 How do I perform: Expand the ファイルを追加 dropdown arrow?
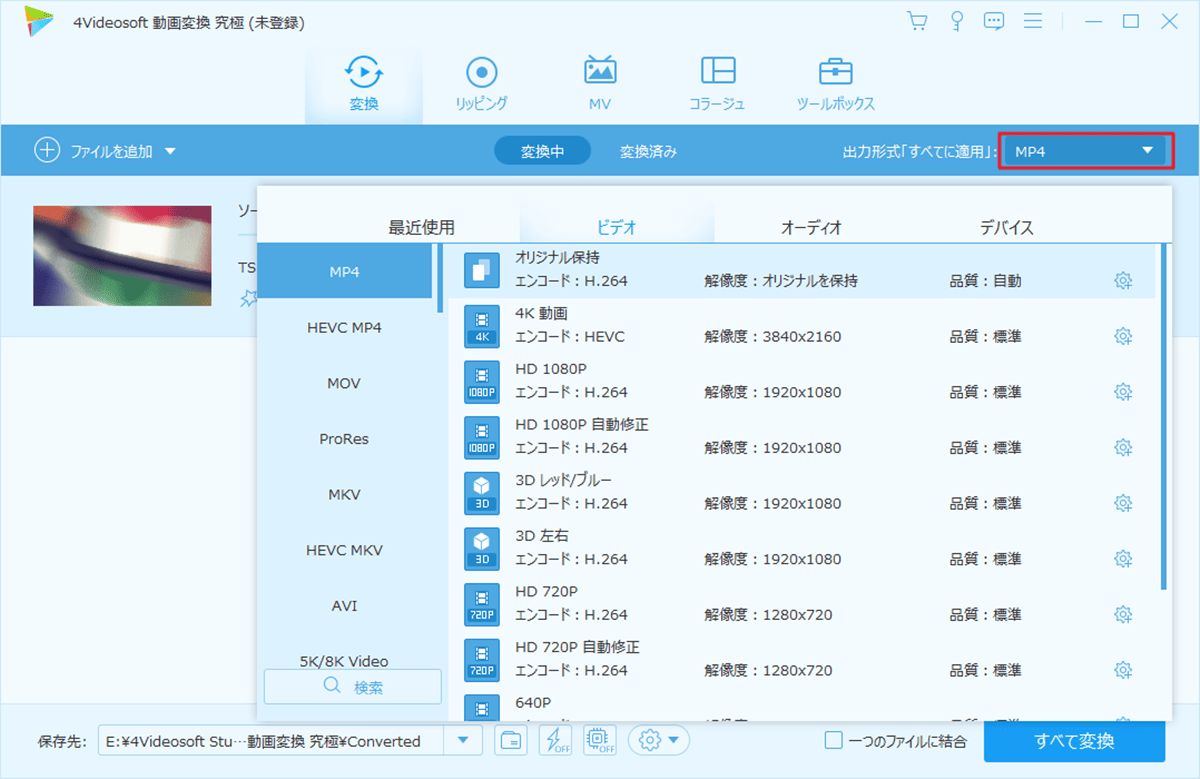click(x=172, y=149)
